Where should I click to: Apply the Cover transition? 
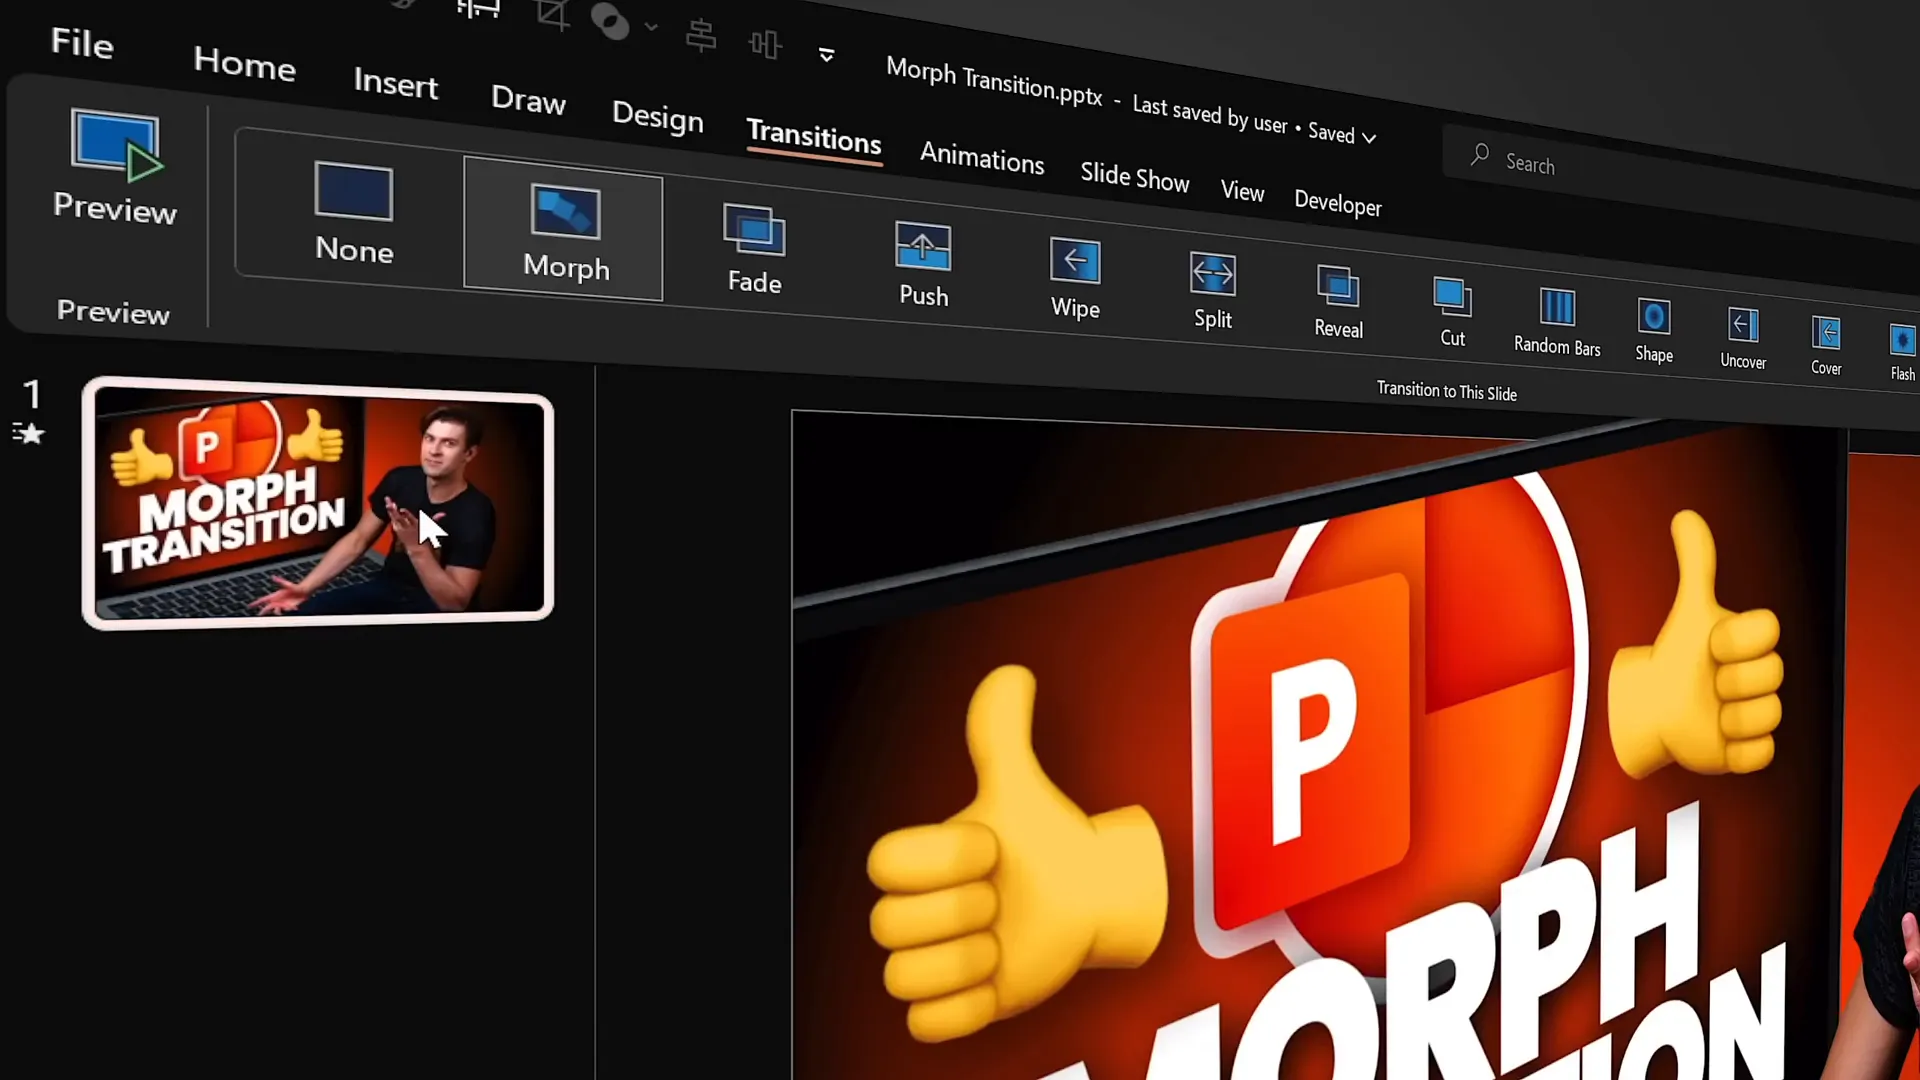[x=1826, y=345]
